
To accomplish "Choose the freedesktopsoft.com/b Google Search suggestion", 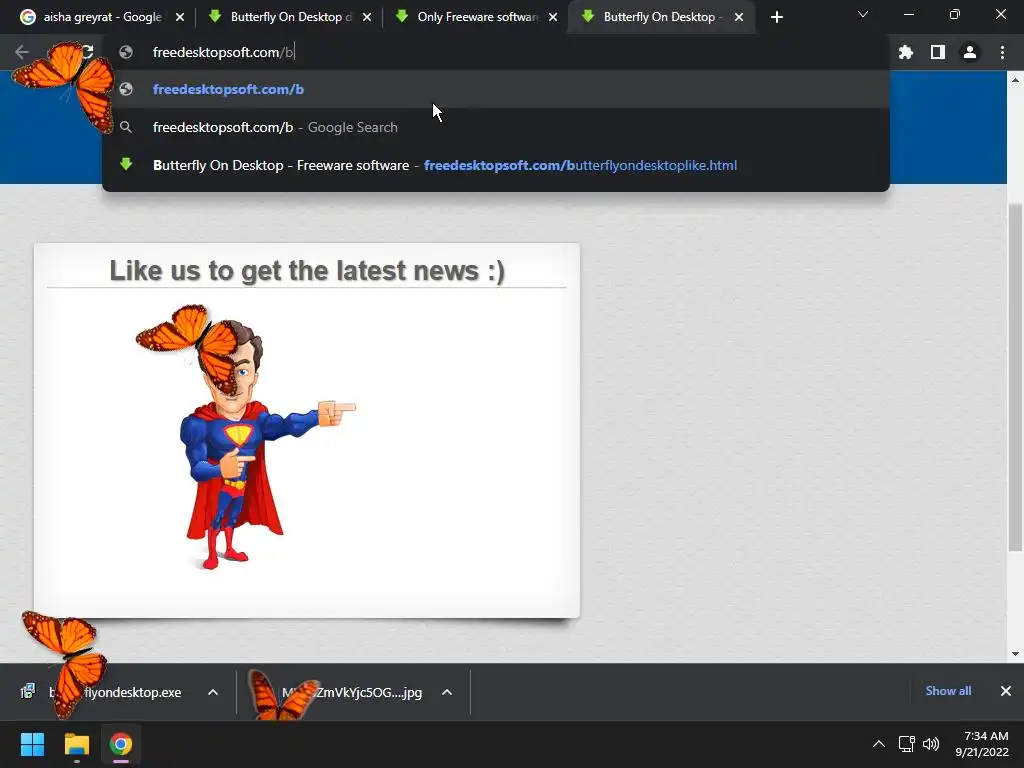I will pyautogui.click(x=496, y=127).
